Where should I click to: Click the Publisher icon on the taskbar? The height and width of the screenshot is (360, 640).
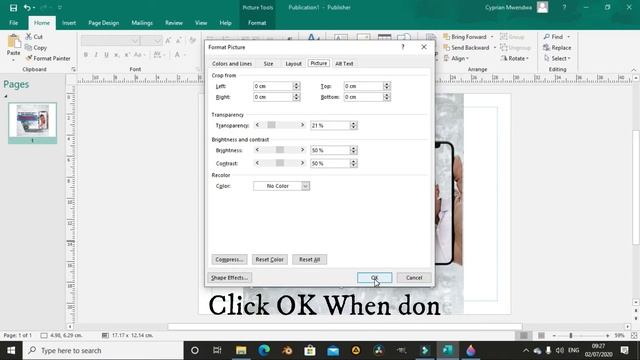447,350
